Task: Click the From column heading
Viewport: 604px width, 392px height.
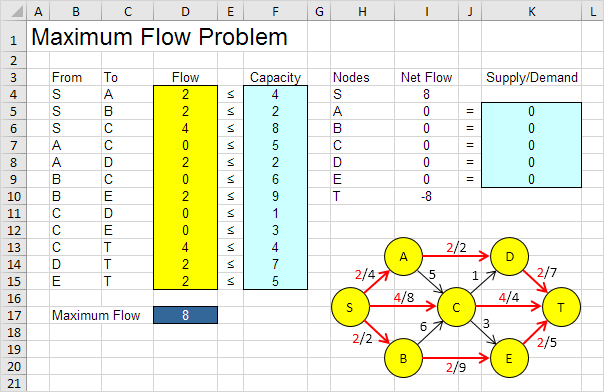Action: tap(67, 77)
